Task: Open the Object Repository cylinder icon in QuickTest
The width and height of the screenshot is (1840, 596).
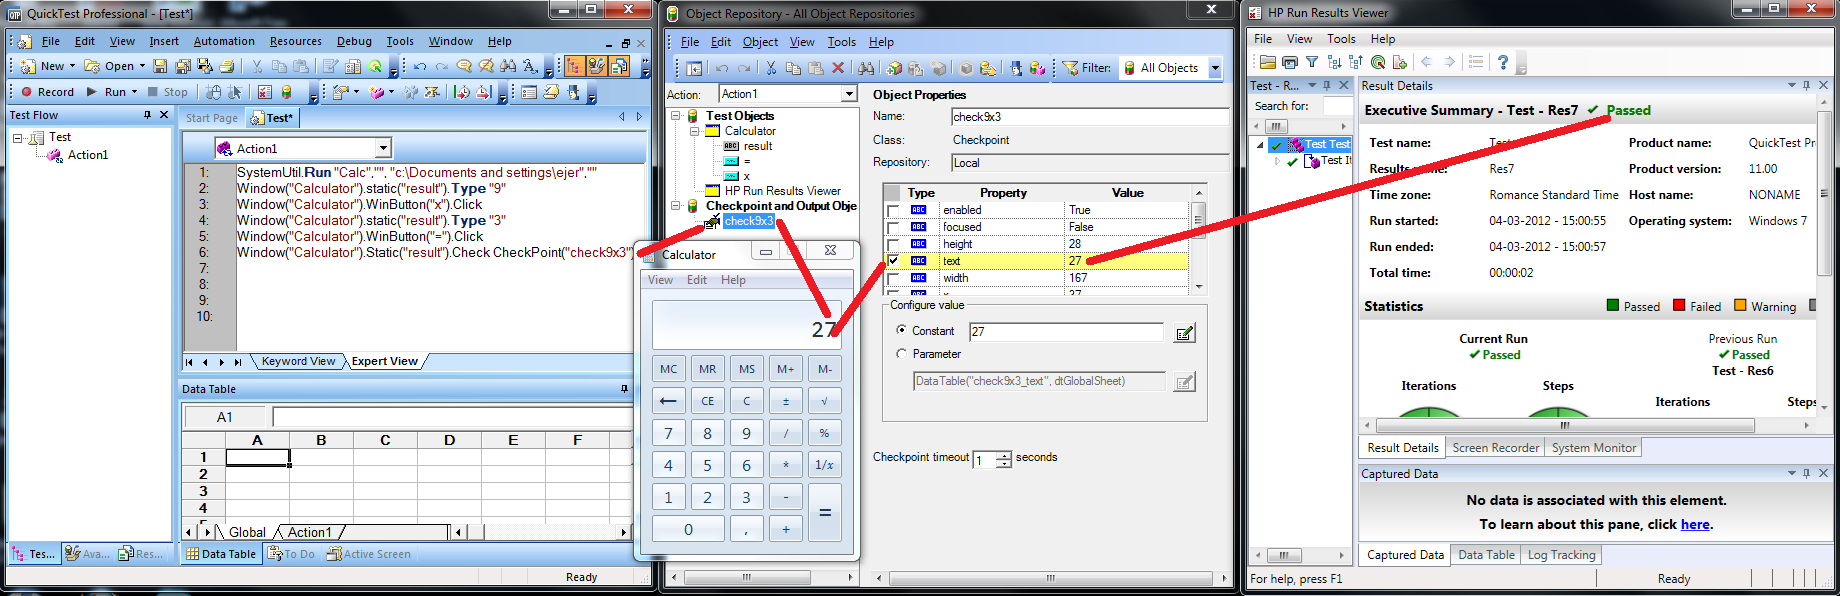Action: point(286,92)
